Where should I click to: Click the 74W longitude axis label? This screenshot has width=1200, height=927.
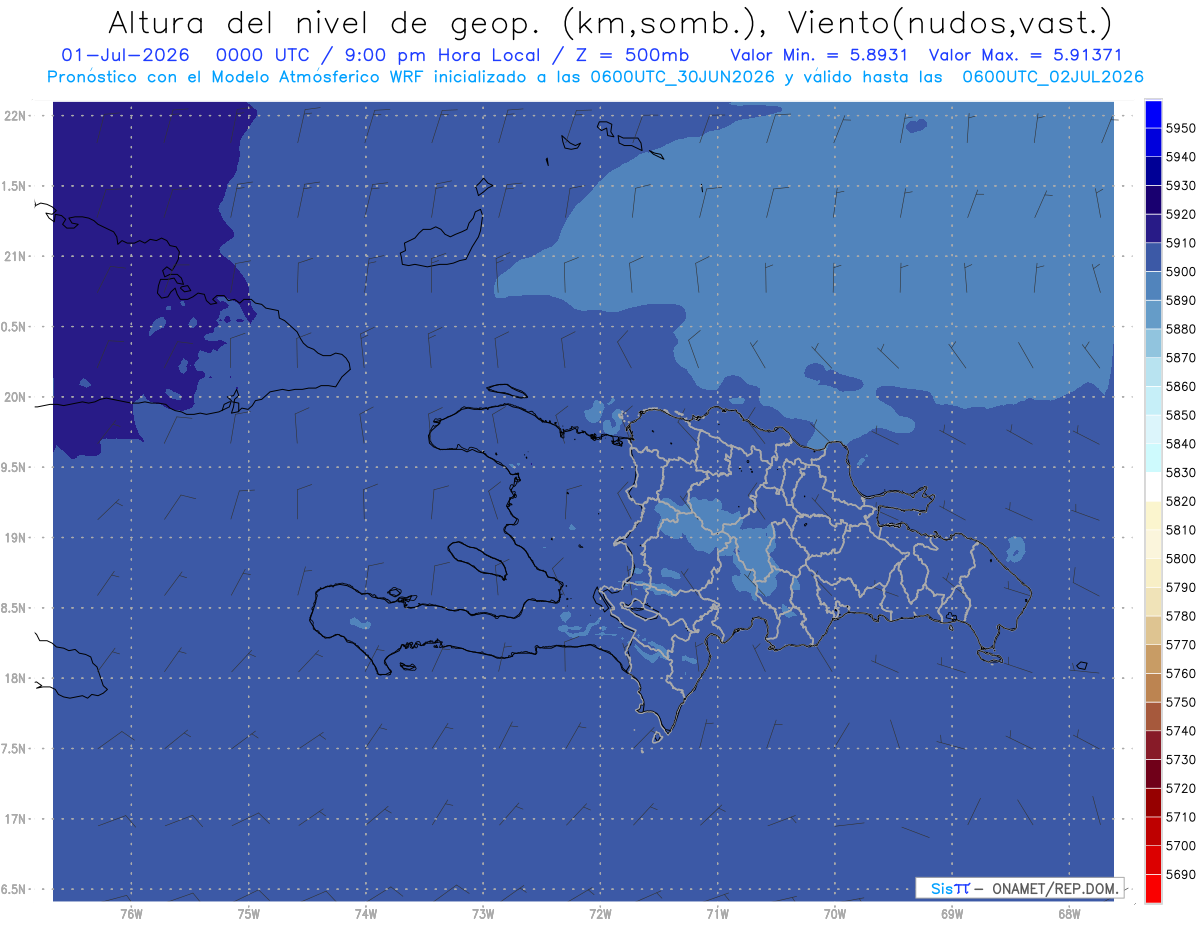tap(366, 914)
